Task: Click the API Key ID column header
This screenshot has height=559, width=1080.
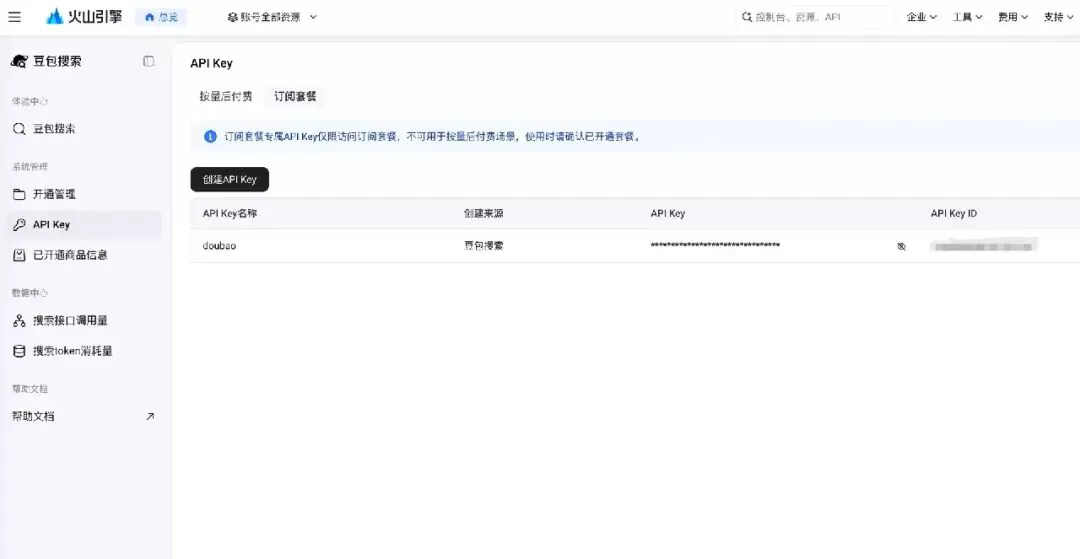Action: (x=954, y=213)
